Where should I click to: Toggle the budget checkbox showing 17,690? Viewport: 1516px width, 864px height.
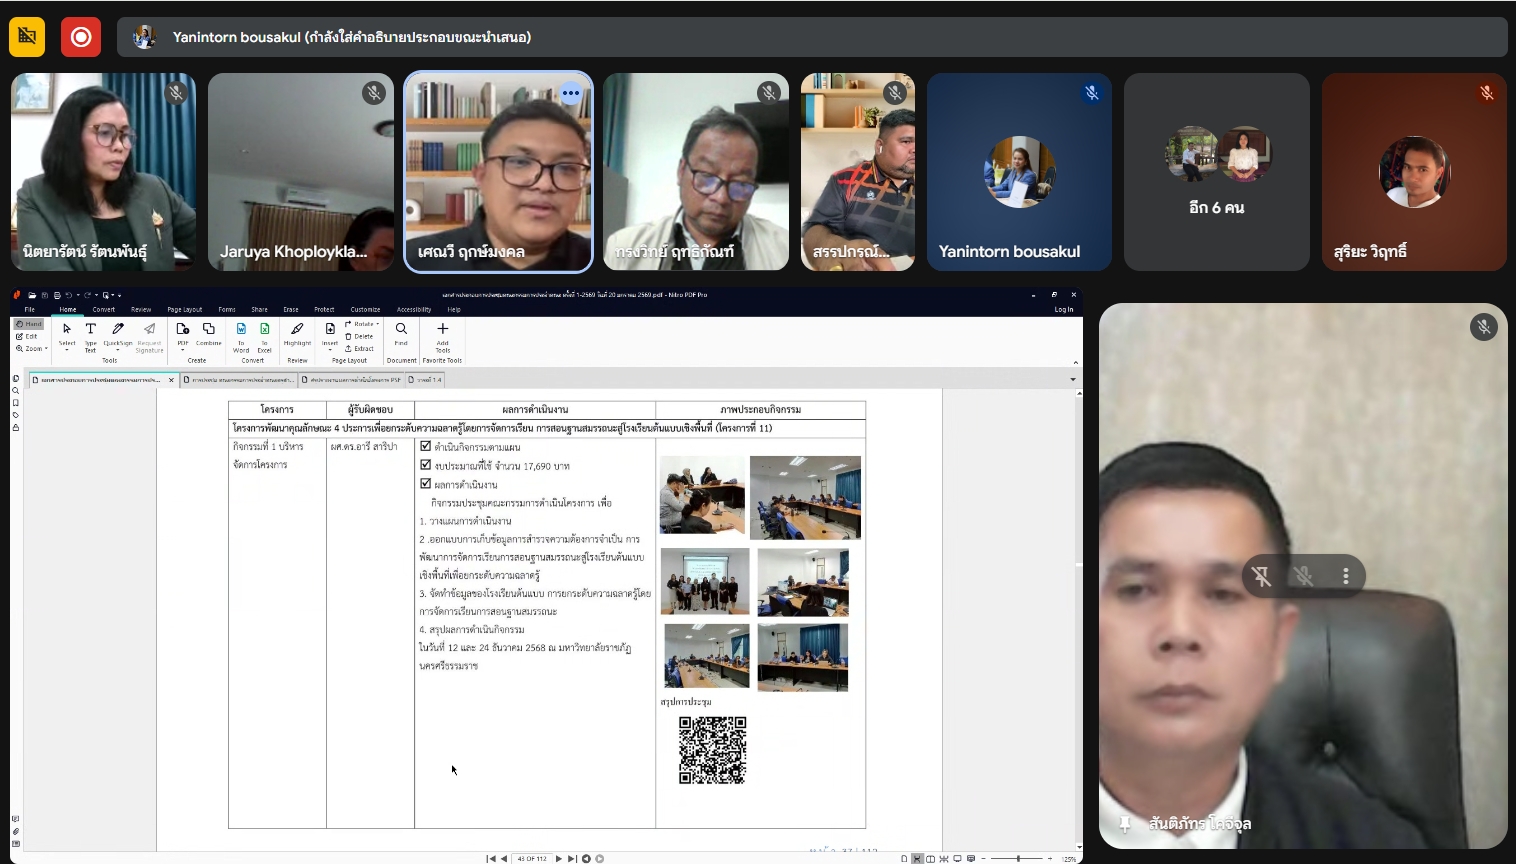tap(426, 465)
